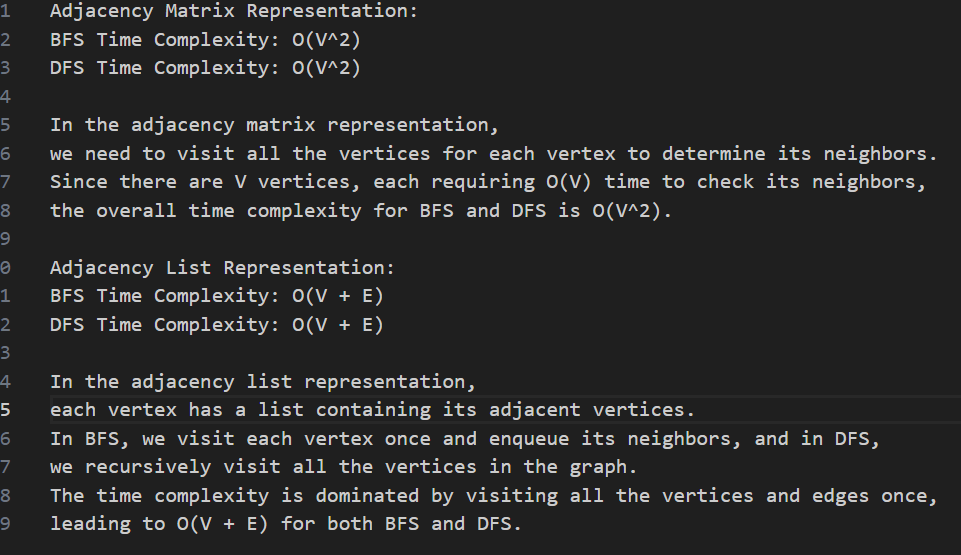961x555 pixels.
Task: Click the line starting "In BFS, we visit"
Action: pos(464,439)
